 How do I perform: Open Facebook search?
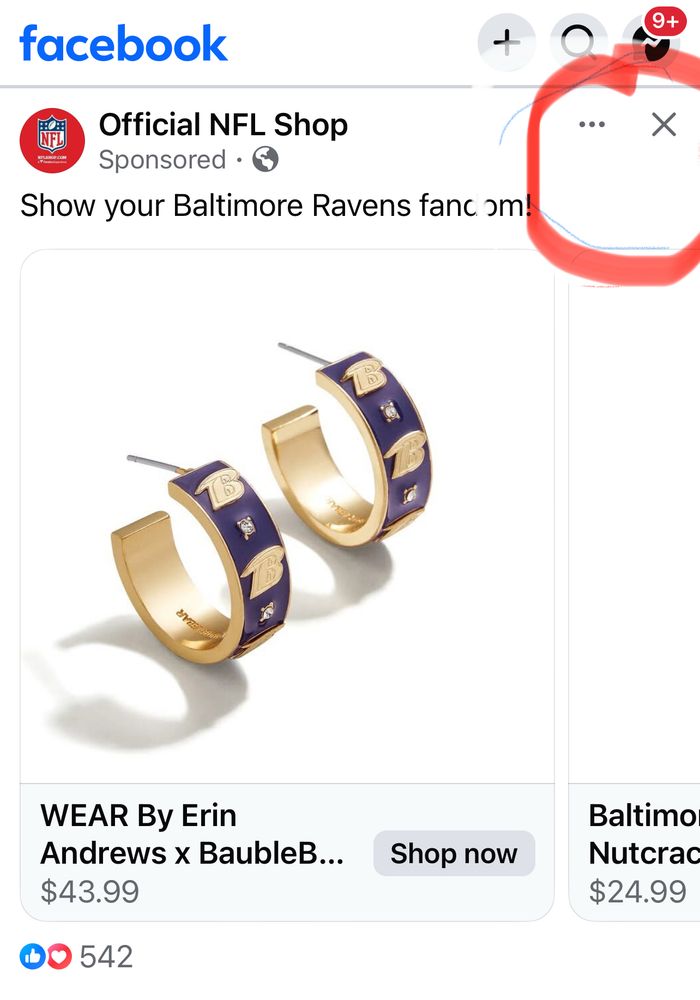(x=578, y=43)
